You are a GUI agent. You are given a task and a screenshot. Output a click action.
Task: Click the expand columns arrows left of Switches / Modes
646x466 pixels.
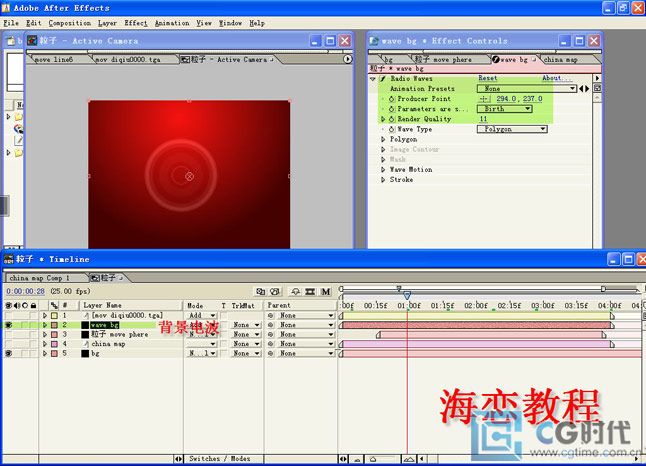(x=178, y=459)
